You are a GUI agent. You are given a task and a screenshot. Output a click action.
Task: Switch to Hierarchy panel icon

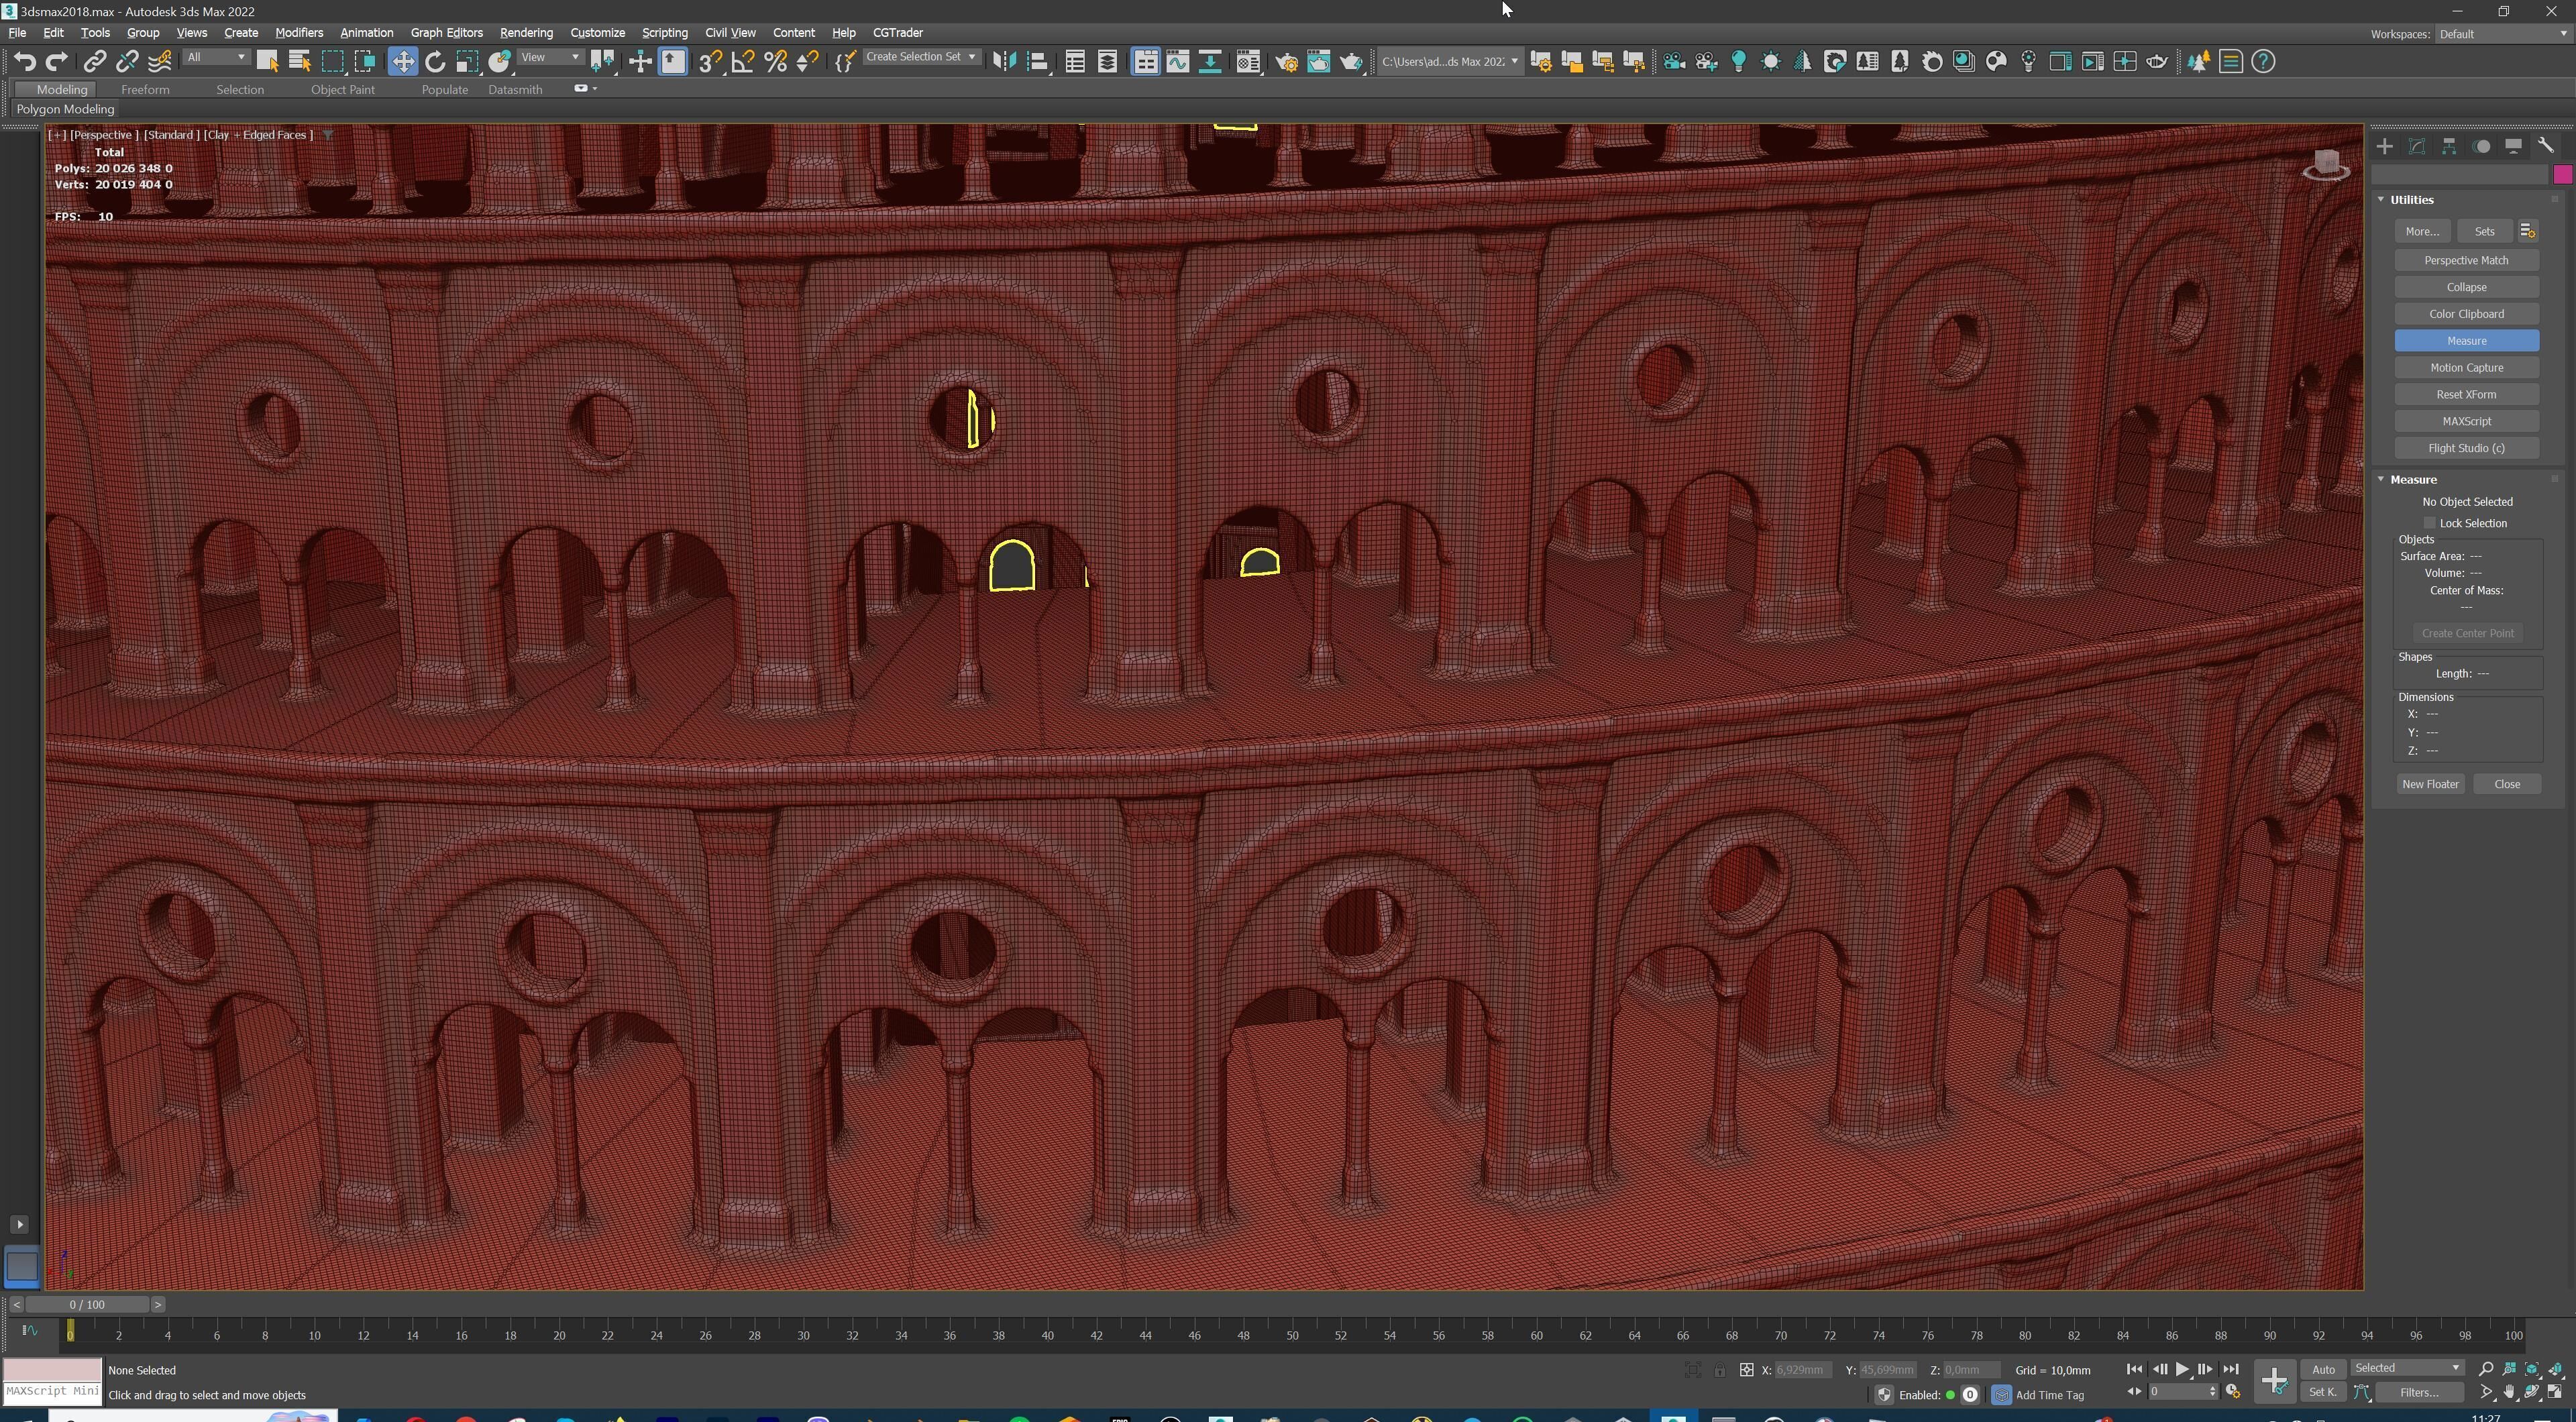coord(2449,146)
